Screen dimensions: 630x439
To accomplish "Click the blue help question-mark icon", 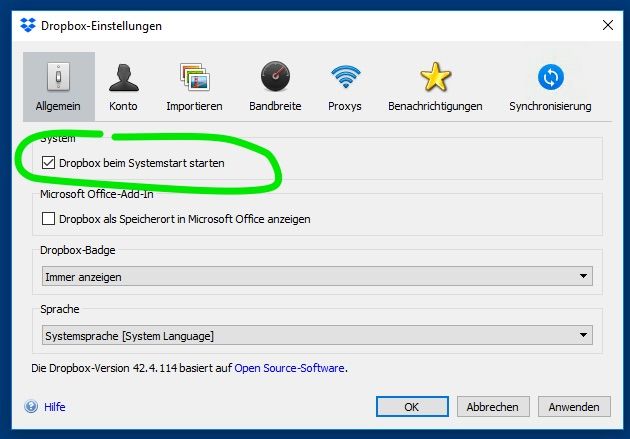I will 31,406.
